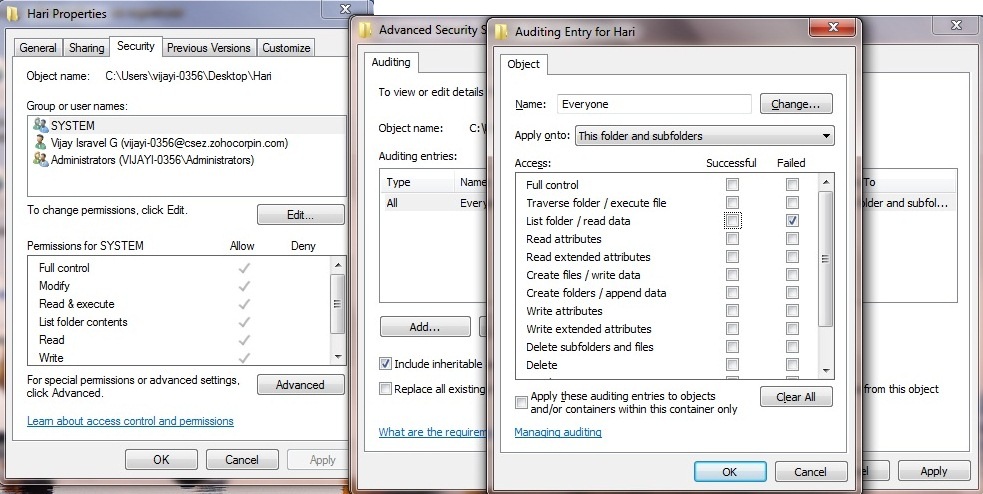Check Failed box for Delete
983x494 pixels.
[x=792, y=365]
